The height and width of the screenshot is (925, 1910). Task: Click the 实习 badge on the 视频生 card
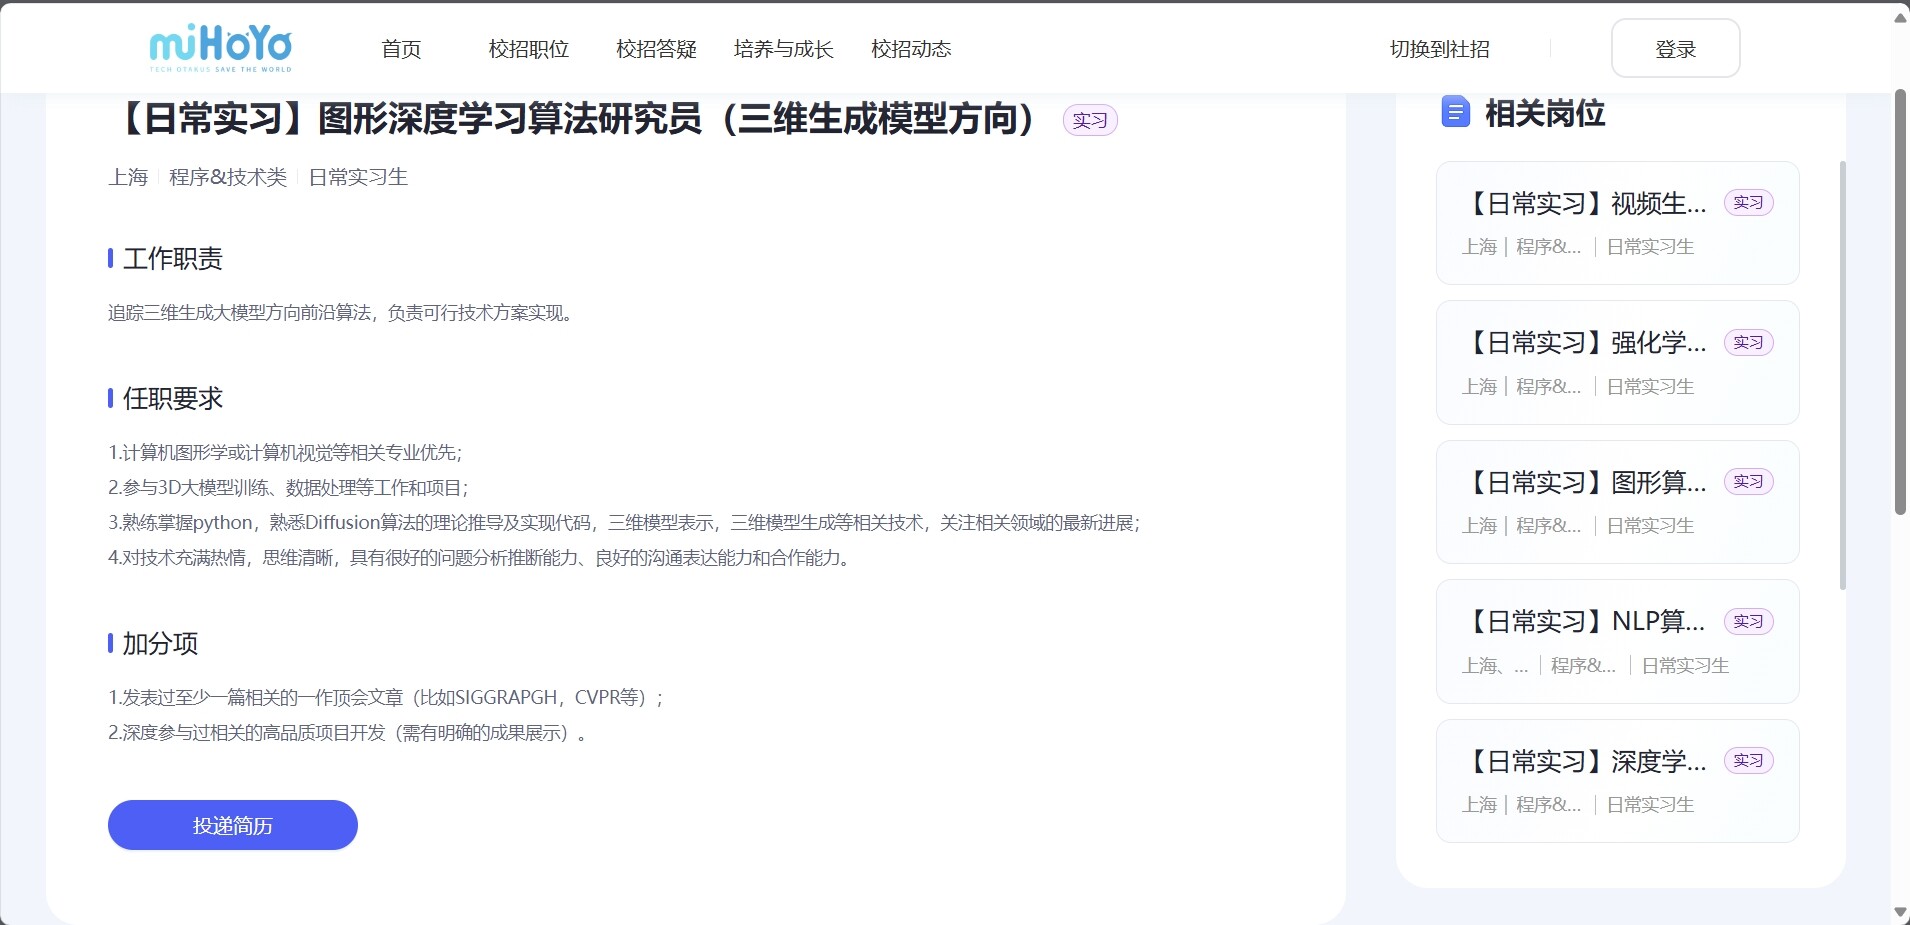click(1748, 203)
